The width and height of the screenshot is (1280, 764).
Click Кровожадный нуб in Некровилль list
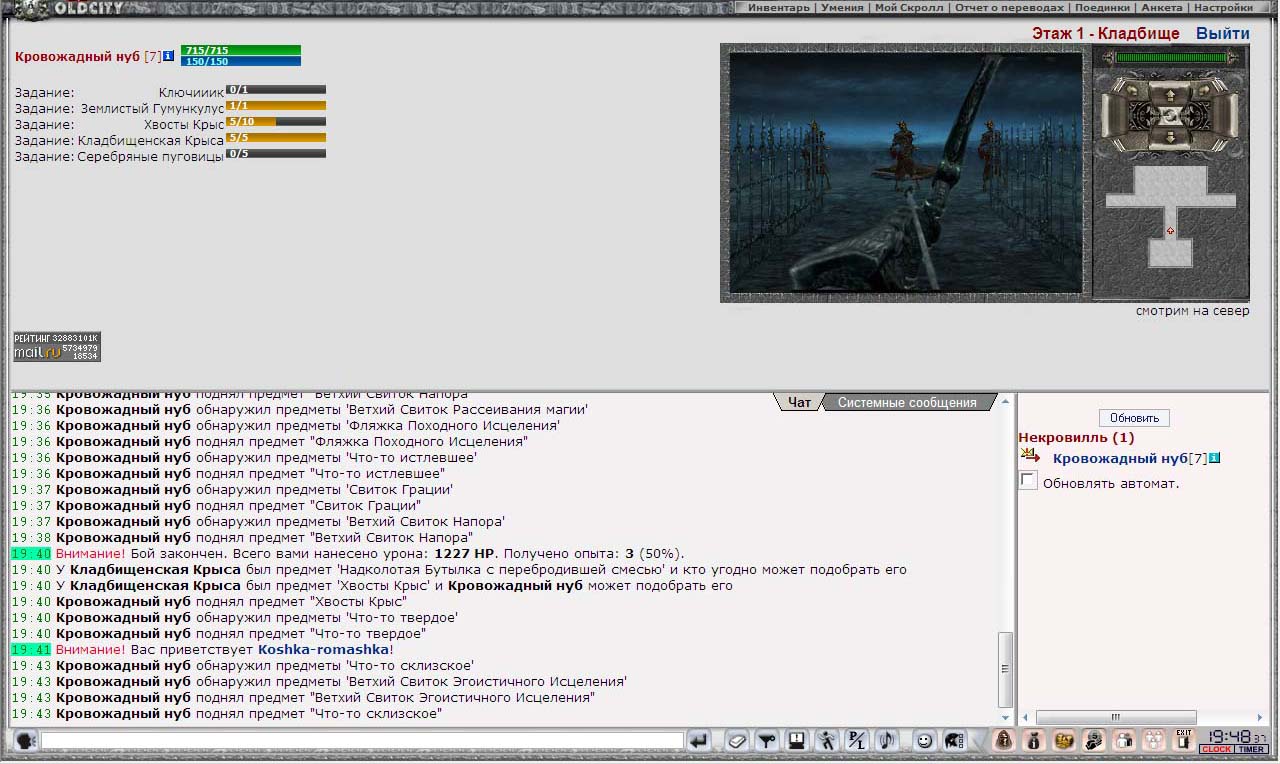(1120, 458)
